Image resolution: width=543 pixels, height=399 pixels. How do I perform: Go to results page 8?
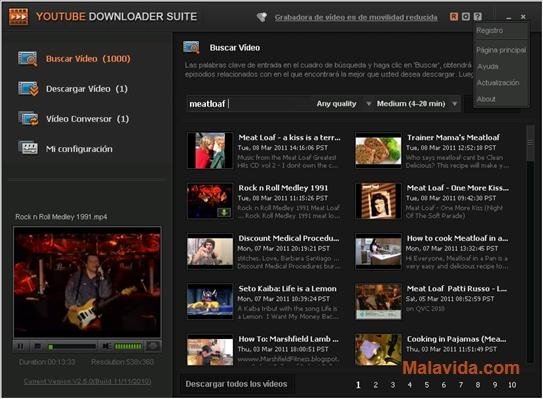click(478, 384)
